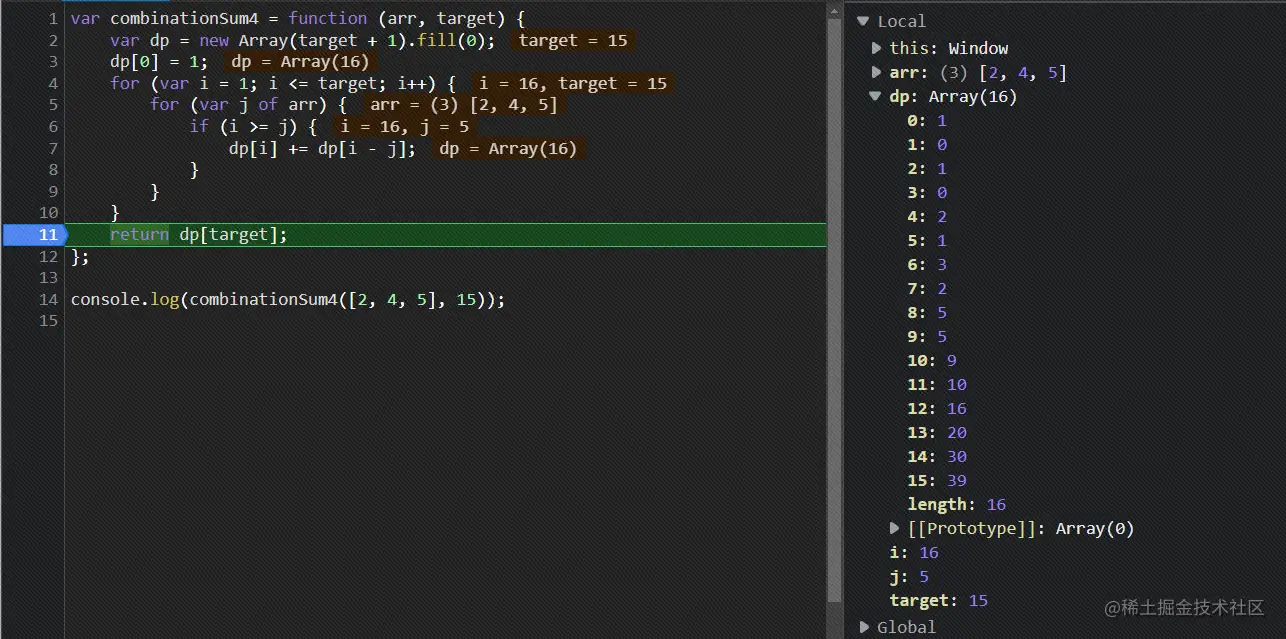
Task: Select dp entry '1: 0'
Action: tap(927, 144)
